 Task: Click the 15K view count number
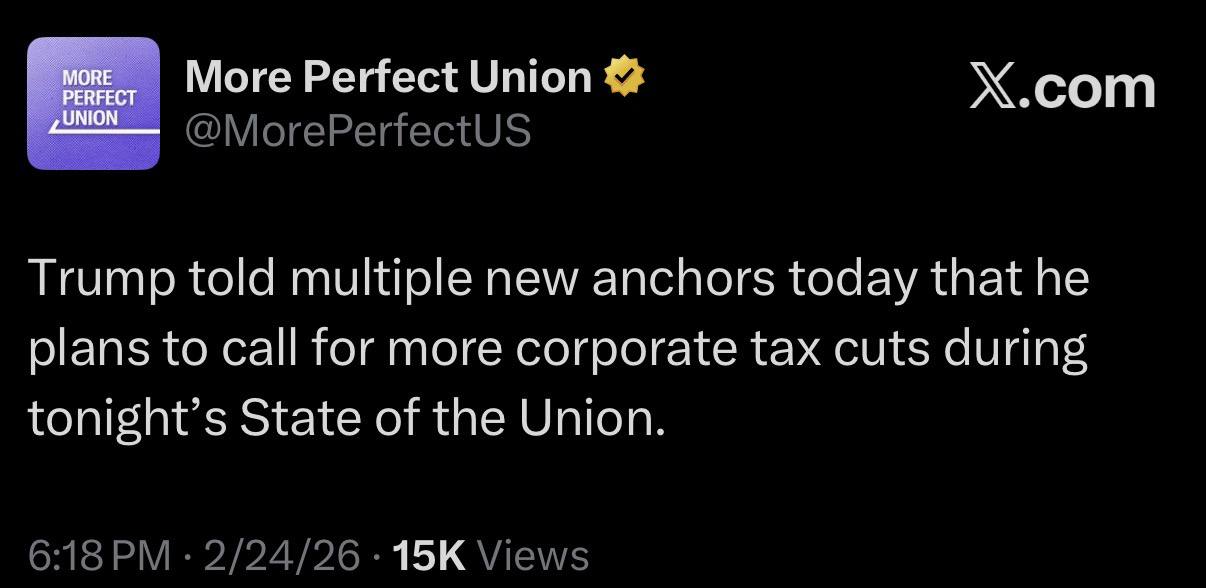click(x=431, y=553)
